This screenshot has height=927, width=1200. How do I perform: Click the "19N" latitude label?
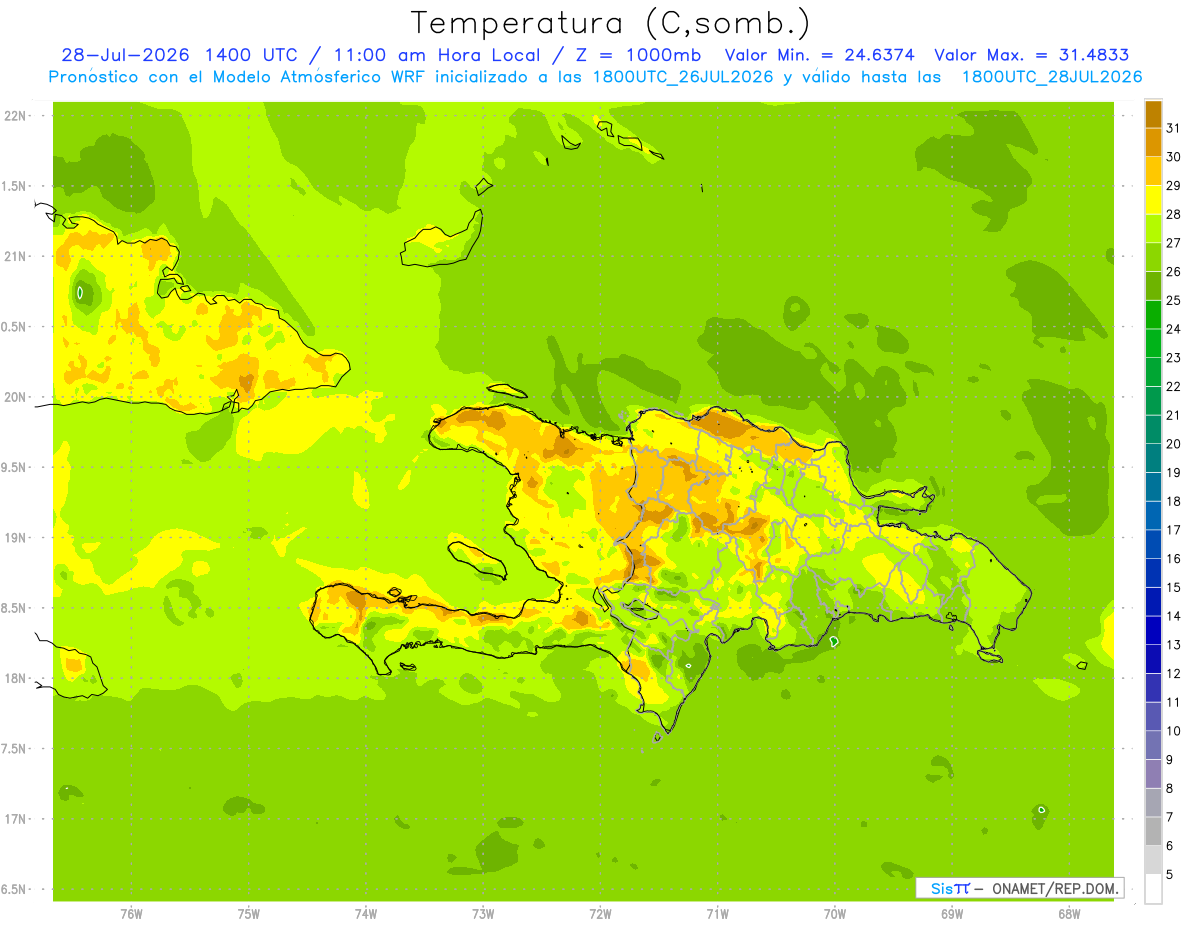[17, 538]
